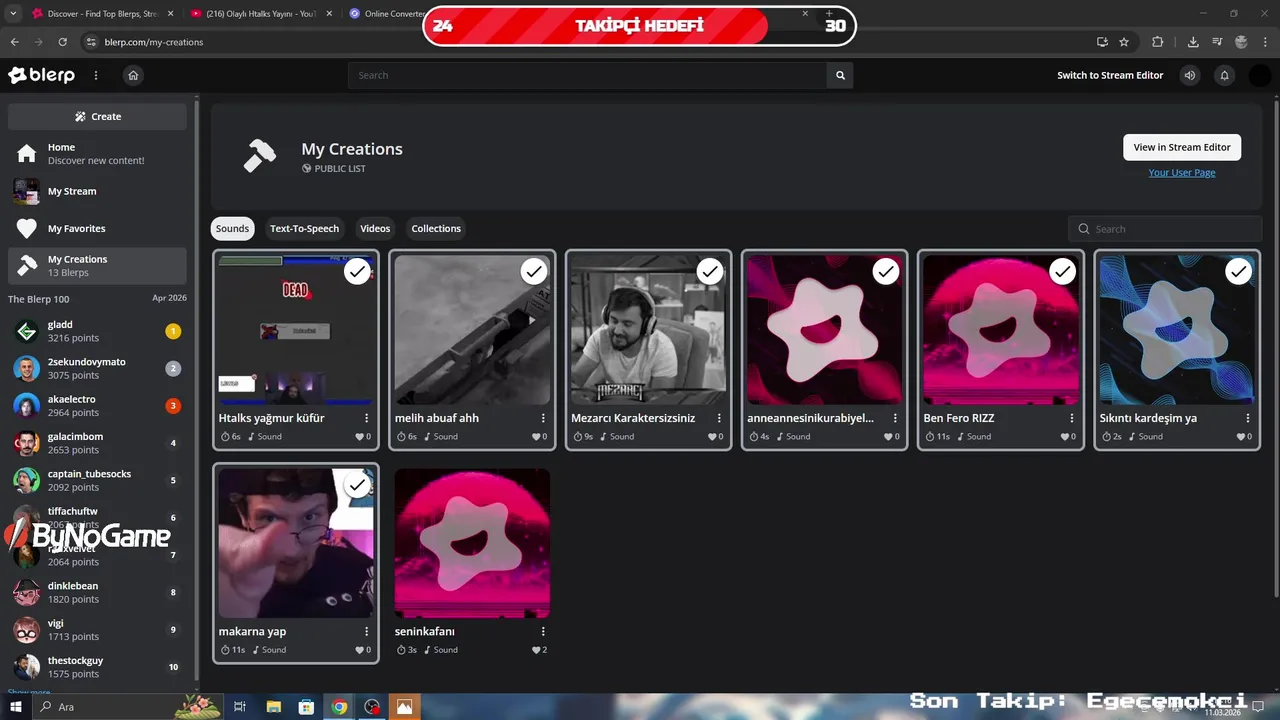Open galacimbom in the Blerp 100 list
The height and width of the screenshot is (720, 1280).
tap(97, 443)
